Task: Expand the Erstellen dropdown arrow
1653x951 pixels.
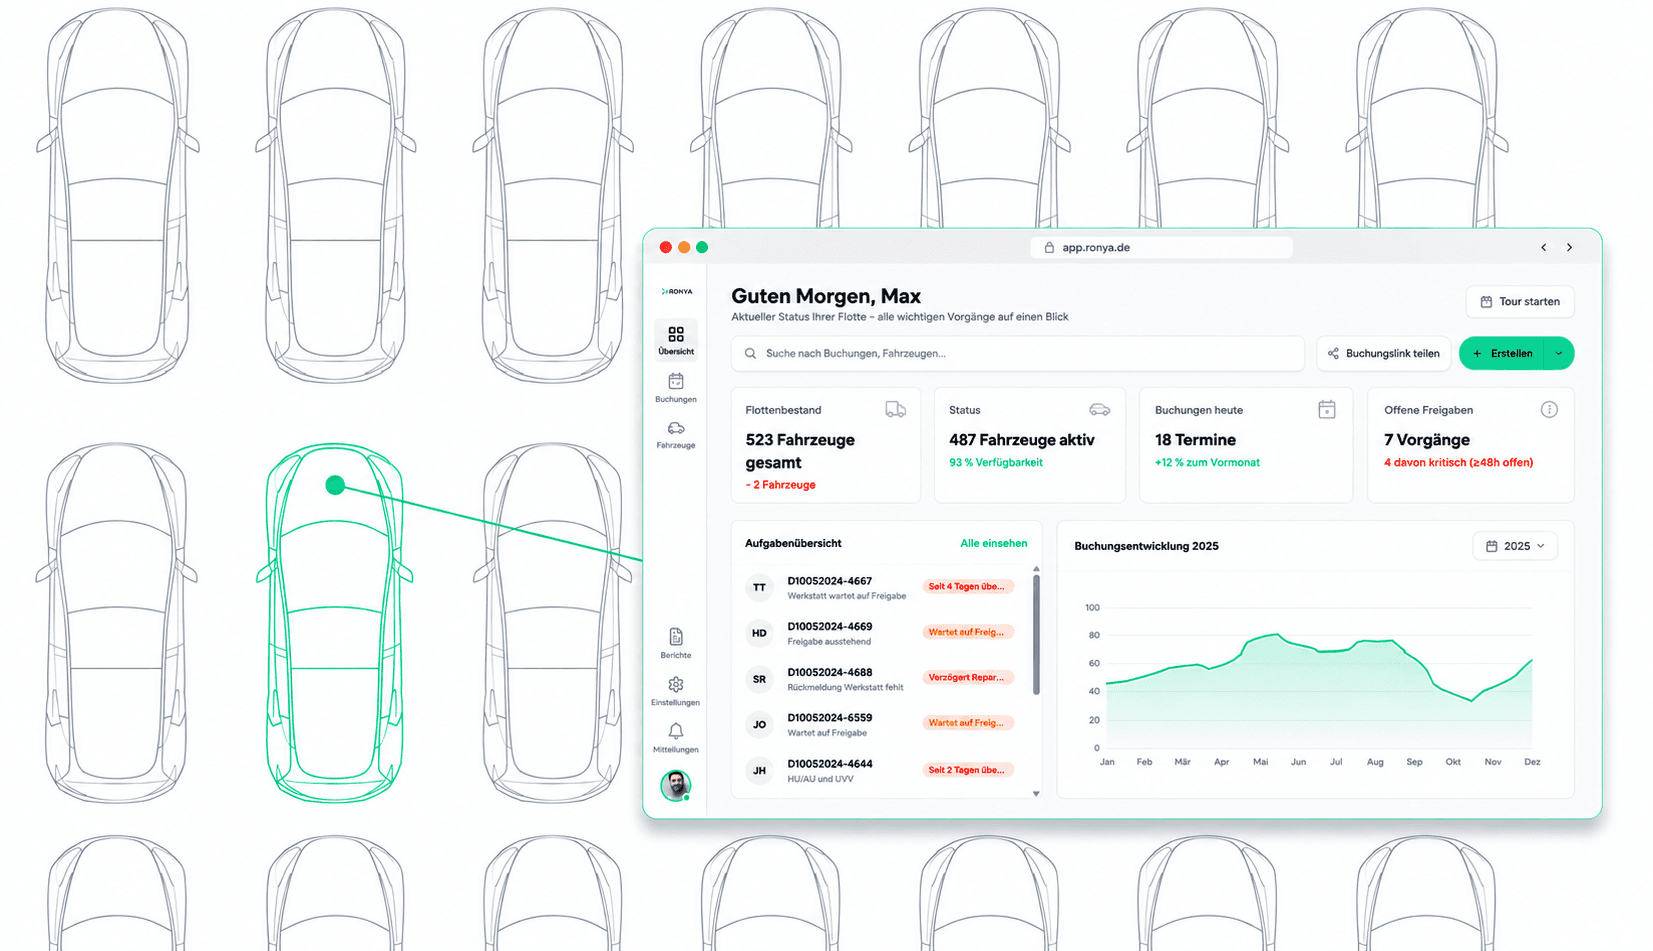Action: click(x=1559, y=353)
